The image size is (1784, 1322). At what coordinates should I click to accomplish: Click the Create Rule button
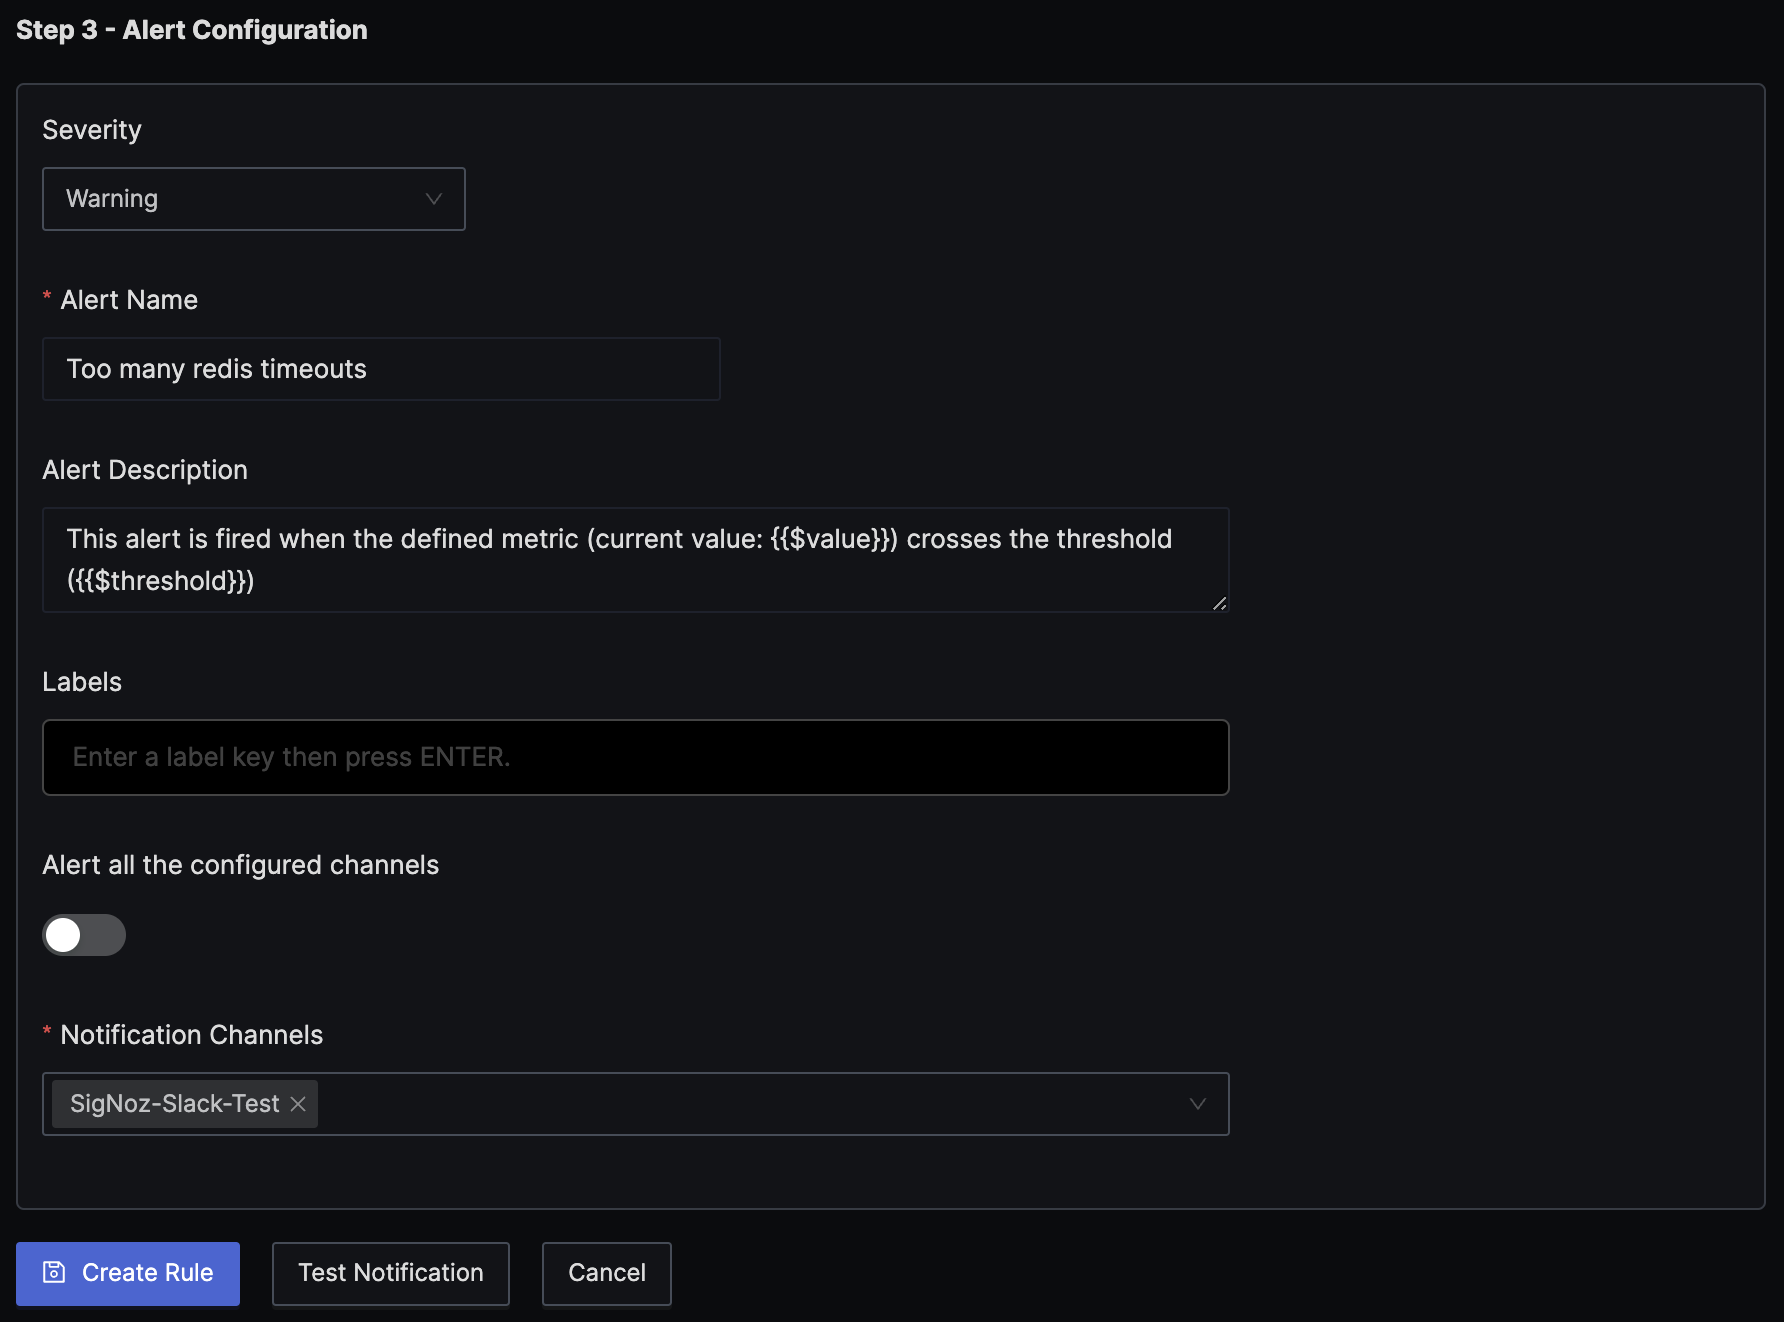pos(128,1273)
